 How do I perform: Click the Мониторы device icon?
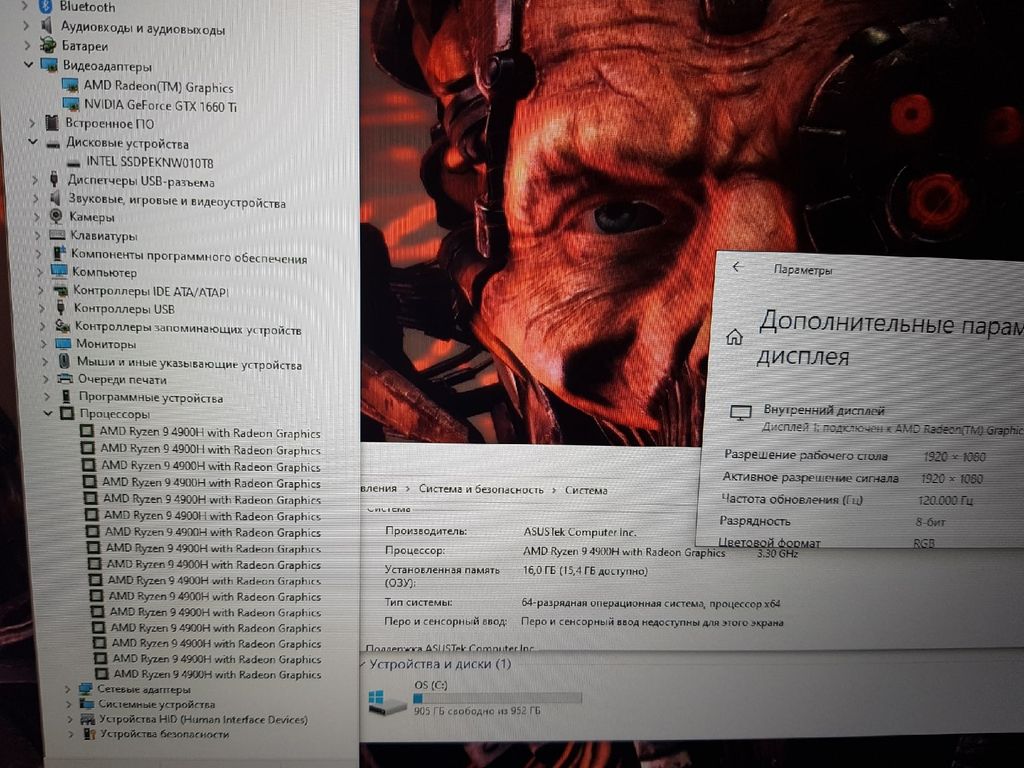tap(62, 344)
